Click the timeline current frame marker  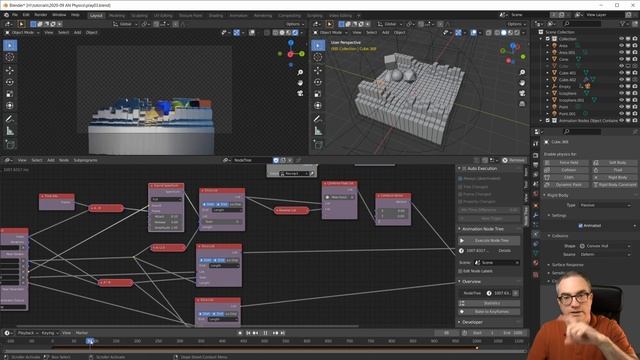[x=91, y=341]
